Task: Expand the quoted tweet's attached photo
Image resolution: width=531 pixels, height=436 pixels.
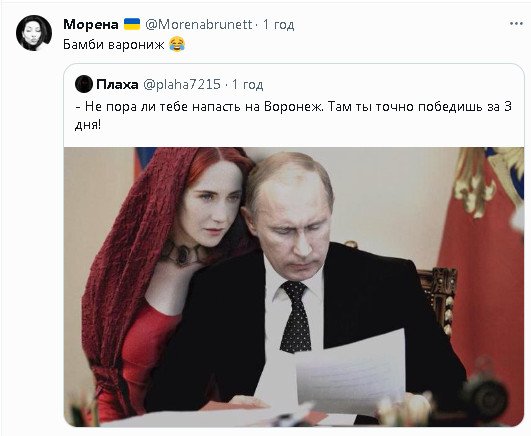Action: [x=294, y=287]
